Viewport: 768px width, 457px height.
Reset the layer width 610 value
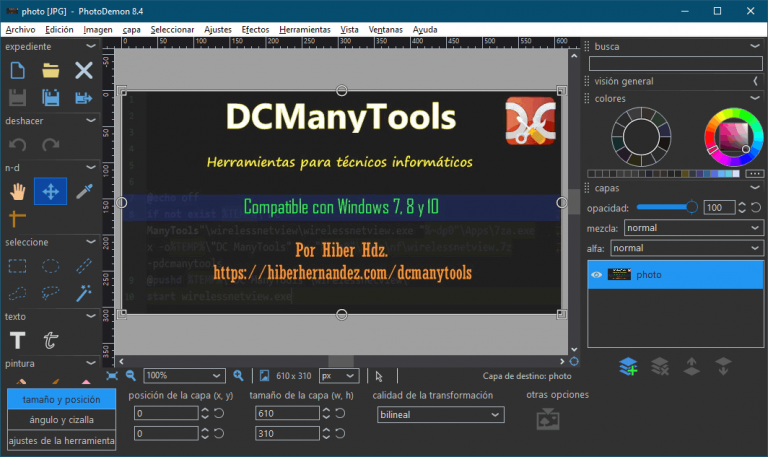340,413
